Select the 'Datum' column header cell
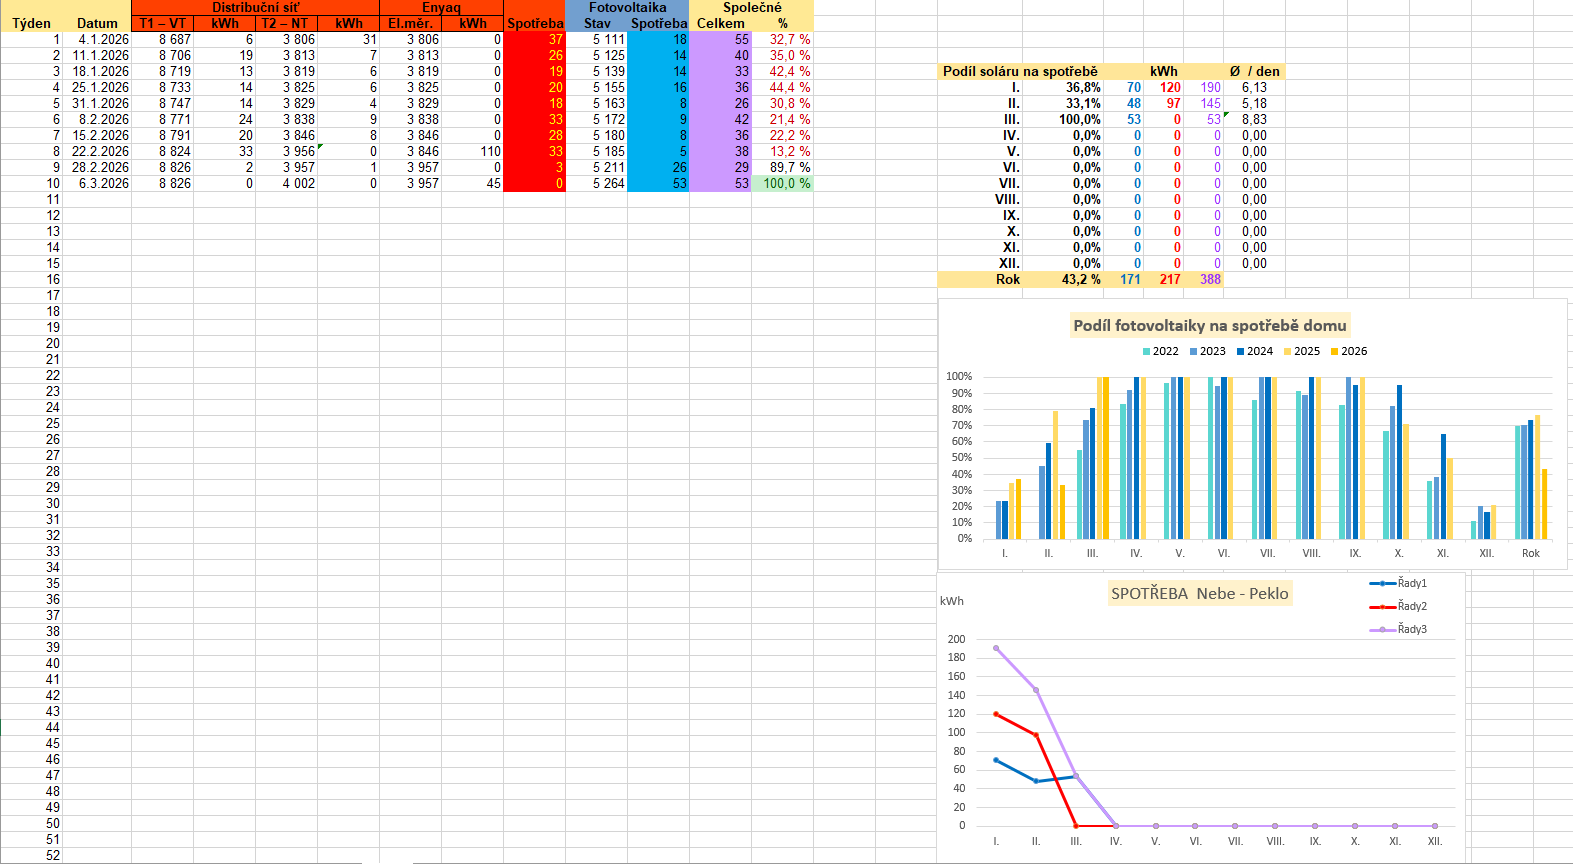 point(97,23)
